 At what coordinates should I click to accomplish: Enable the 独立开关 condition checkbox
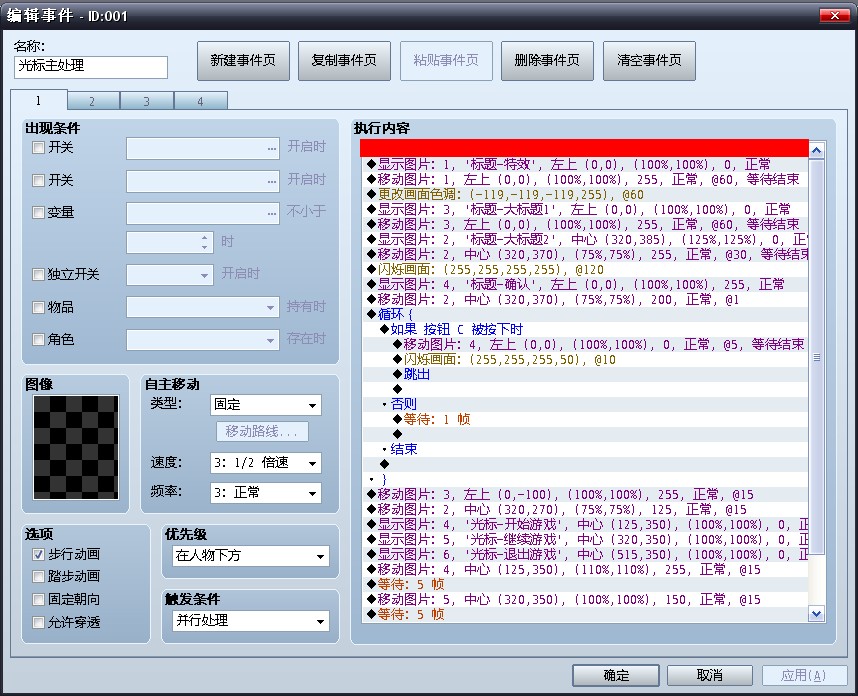point(38,274)
